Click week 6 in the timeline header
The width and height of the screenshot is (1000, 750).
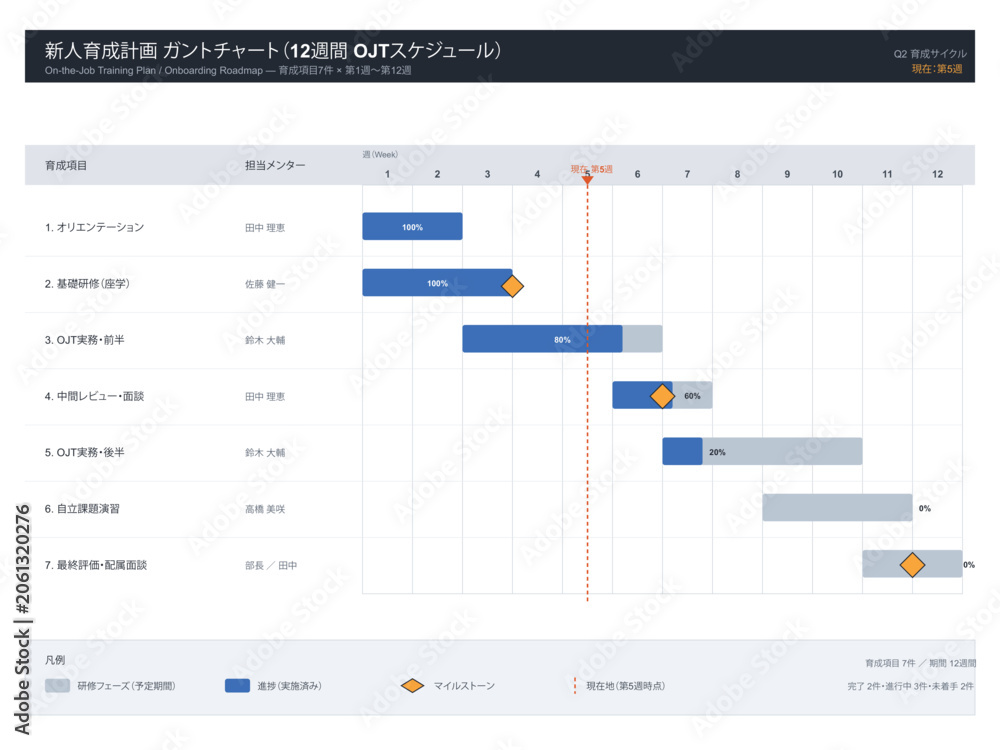point(637,174)
